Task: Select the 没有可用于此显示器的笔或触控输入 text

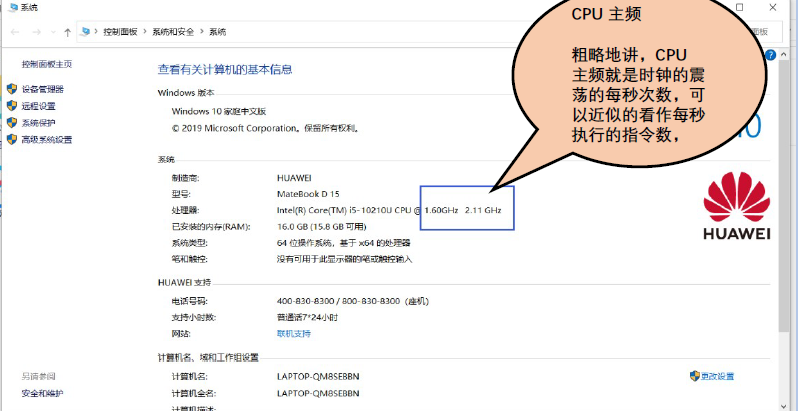Action: tap(345, 259)
